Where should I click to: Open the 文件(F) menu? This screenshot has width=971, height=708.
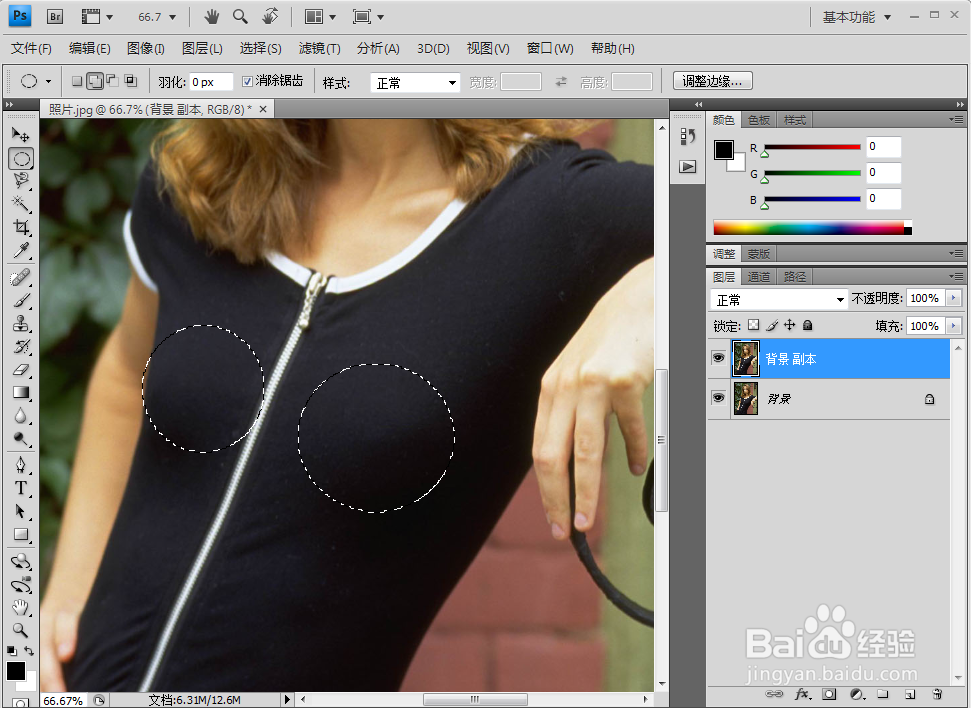coord(31,48)
